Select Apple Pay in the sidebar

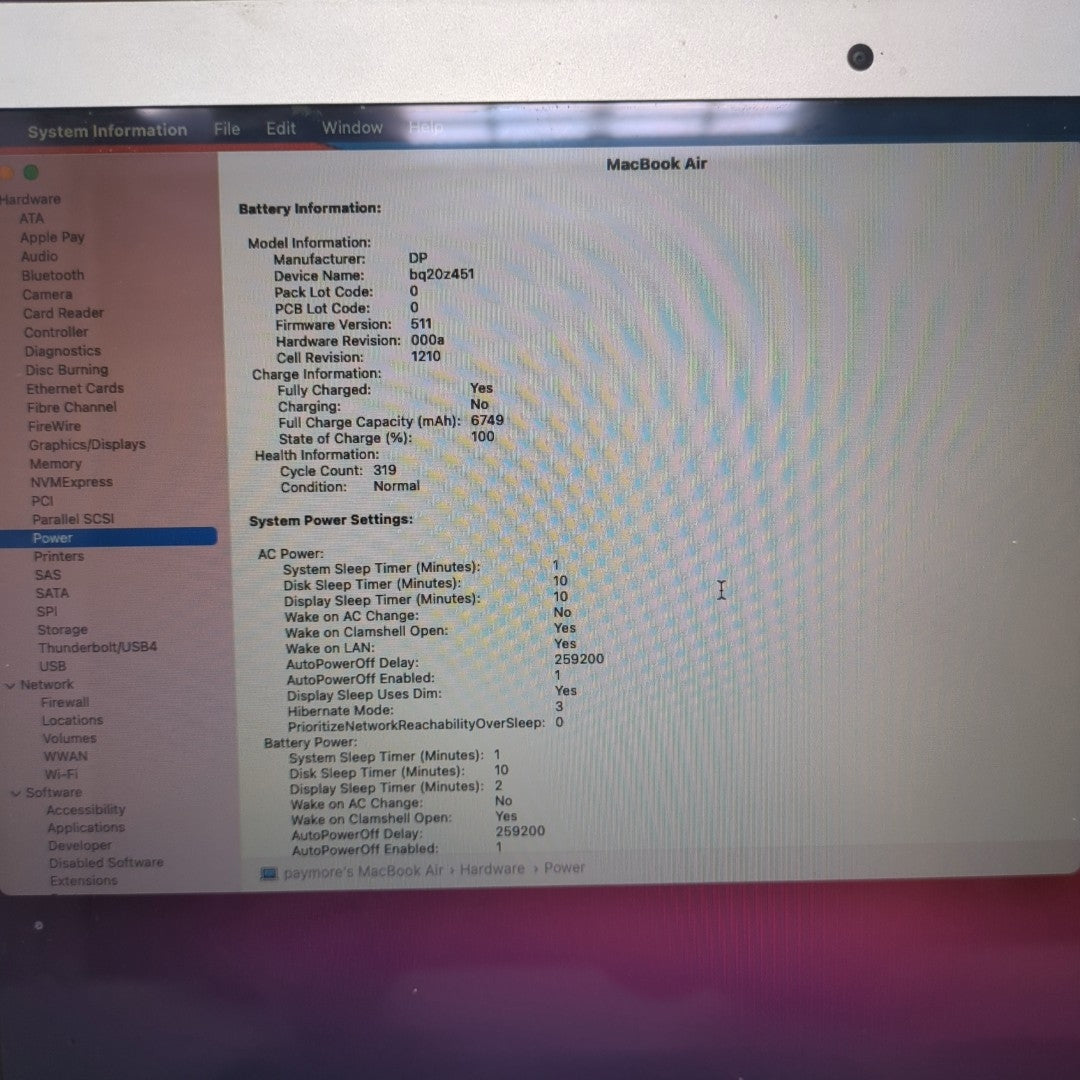(x=52, y=238)
